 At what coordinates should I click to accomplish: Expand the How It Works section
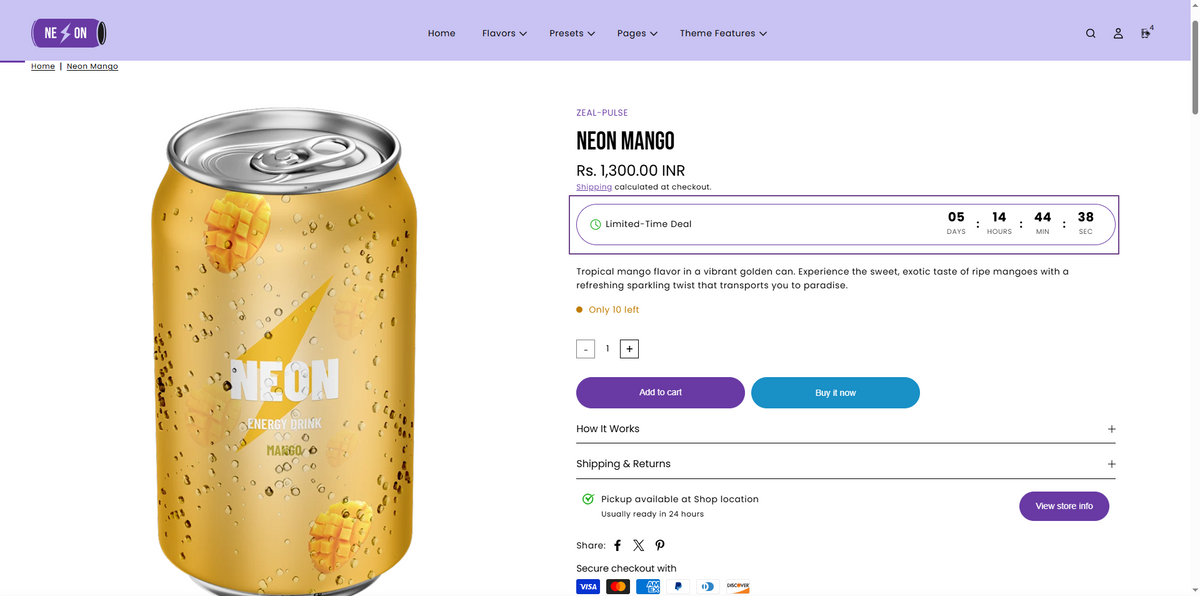coord(846,428)
